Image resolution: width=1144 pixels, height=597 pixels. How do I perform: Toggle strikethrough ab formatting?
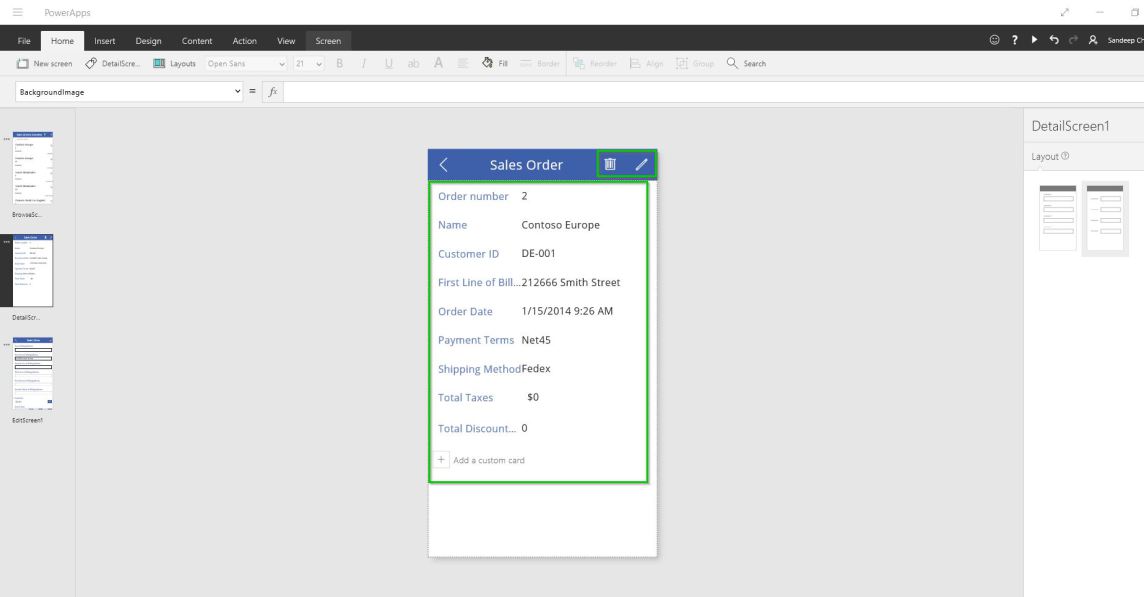coord(413,63)
